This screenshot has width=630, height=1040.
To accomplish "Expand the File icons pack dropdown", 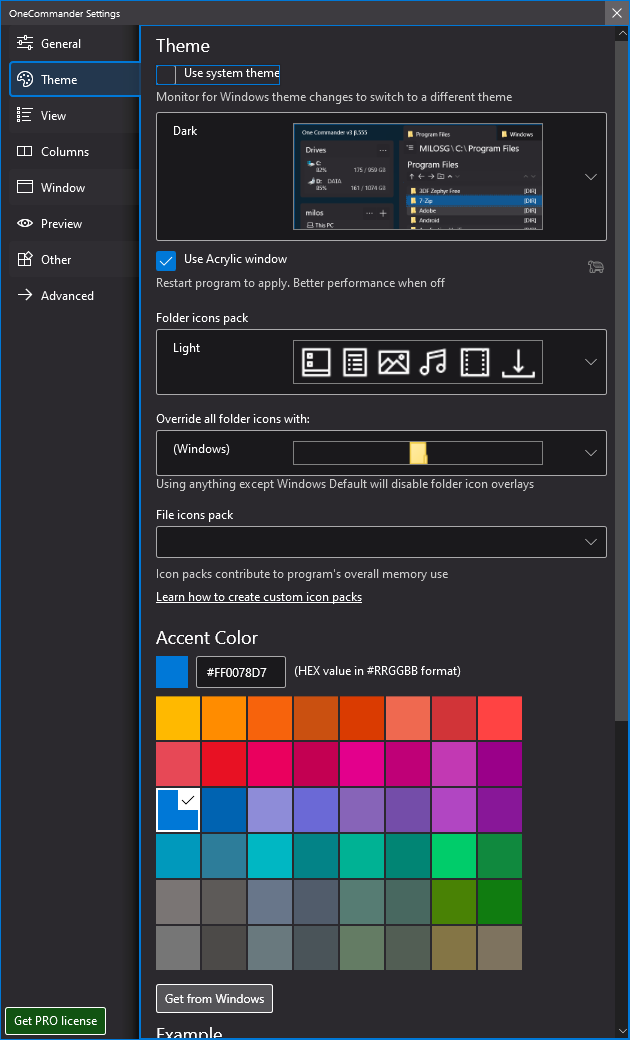I will 590,542.
